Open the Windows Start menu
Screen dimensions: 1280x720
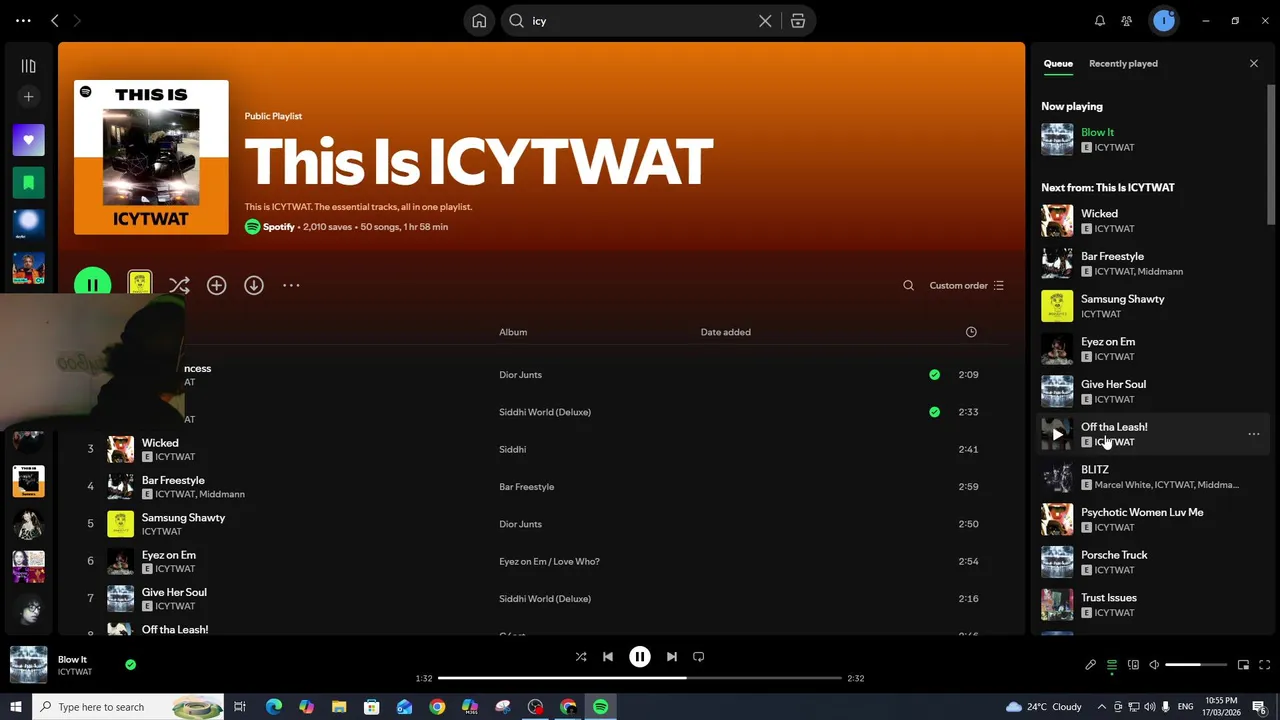click(15, 707)
